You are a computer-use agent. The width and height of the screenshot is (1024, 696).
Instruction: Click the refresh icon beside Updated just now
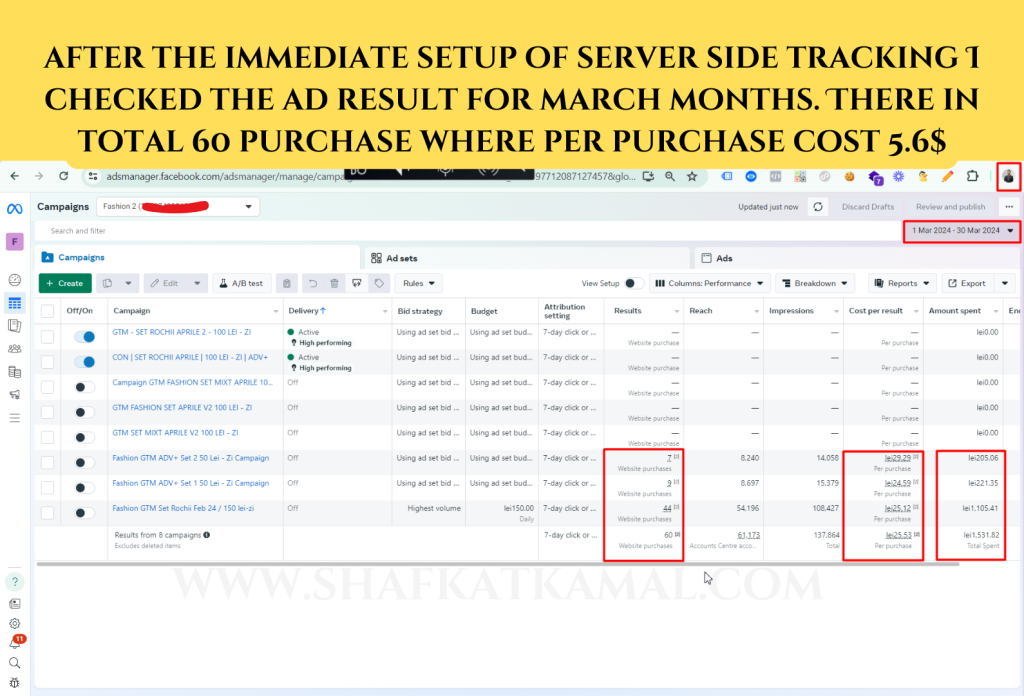click(818, 207)
